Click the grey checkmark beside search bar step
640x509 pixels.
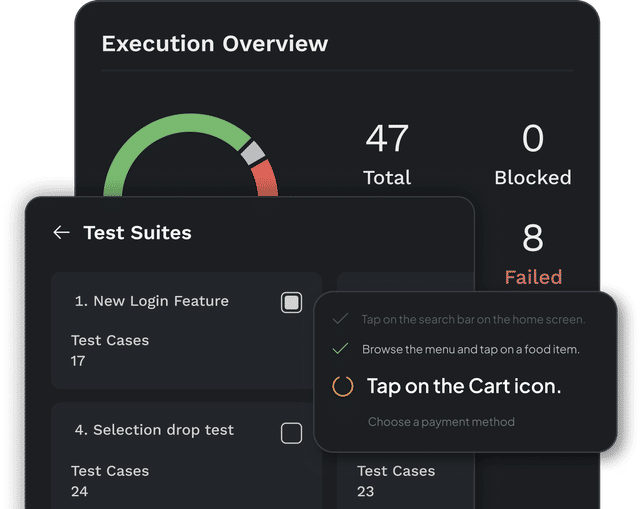(x=341, y=319)
